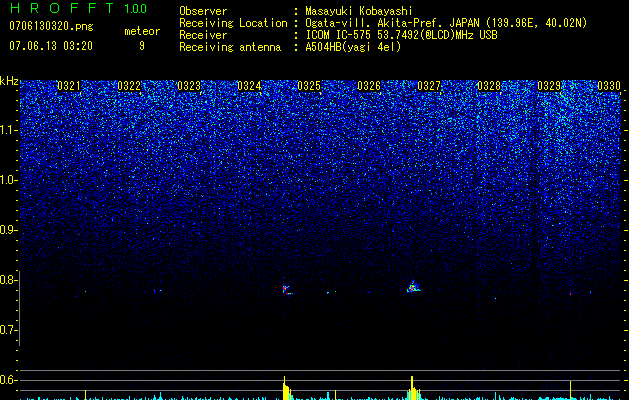Click the 0323 time marker

tap(189, 86)
